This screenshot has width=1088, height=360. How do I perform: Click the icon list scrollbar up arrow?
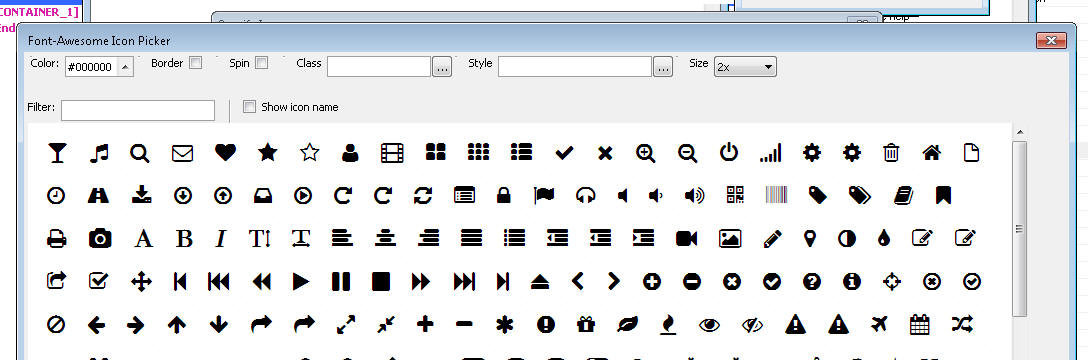coord(1019,132)
